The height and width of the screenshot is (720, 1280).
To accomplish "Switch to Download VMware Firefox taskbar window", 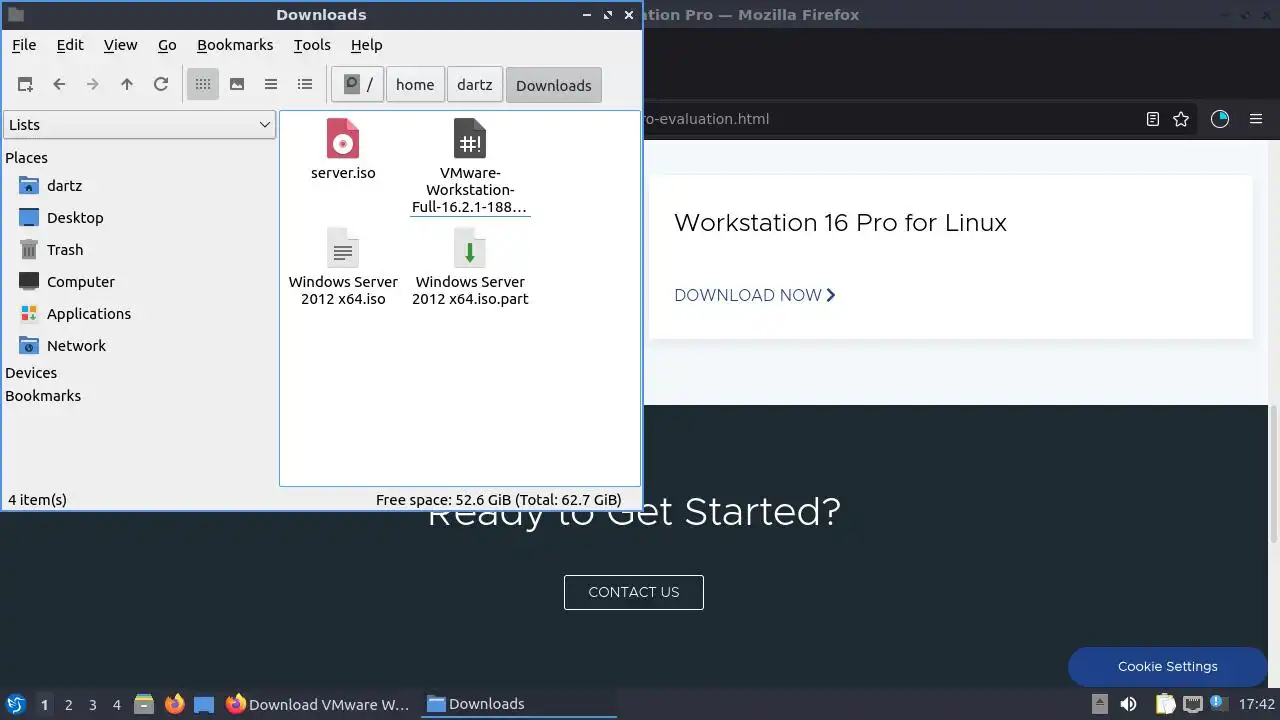I will point(318,704).
